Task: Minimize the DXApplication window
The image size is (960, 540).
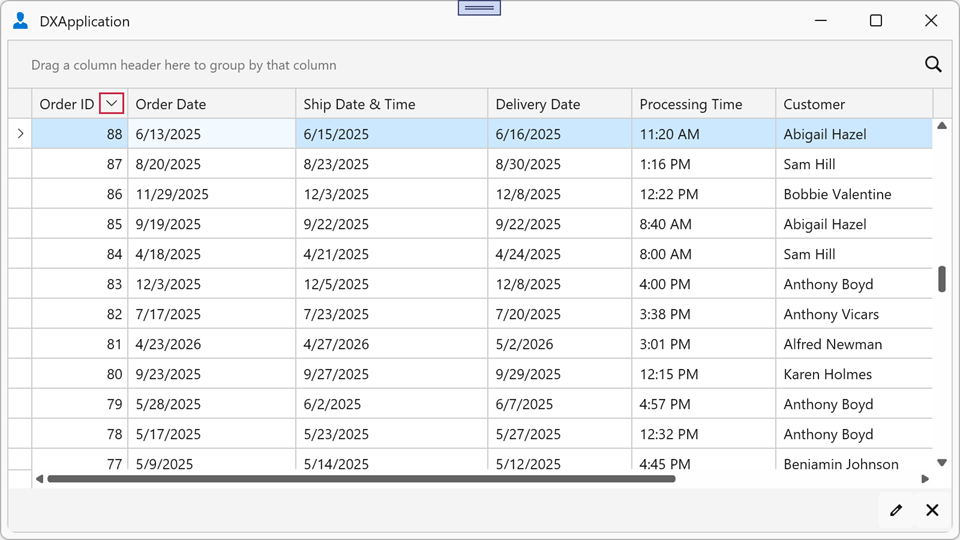Action: pyautogui.click(x=821, y=21)
